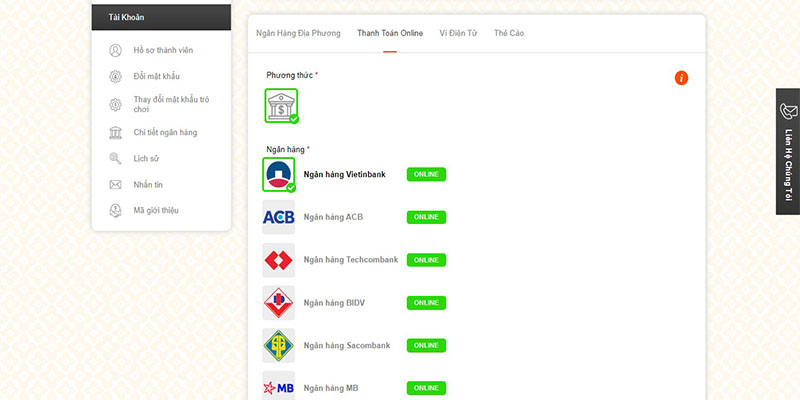The width and height of the screenshot is (800, 400).
Task: Click the magnifier icon beside Lịch sử
Action: (x=115, y=159)
